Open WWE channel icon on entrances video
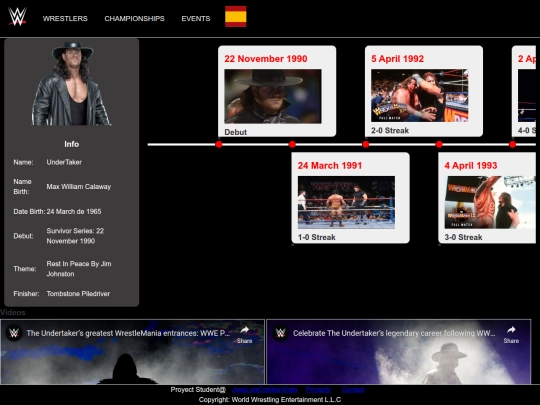 [14, 333]
